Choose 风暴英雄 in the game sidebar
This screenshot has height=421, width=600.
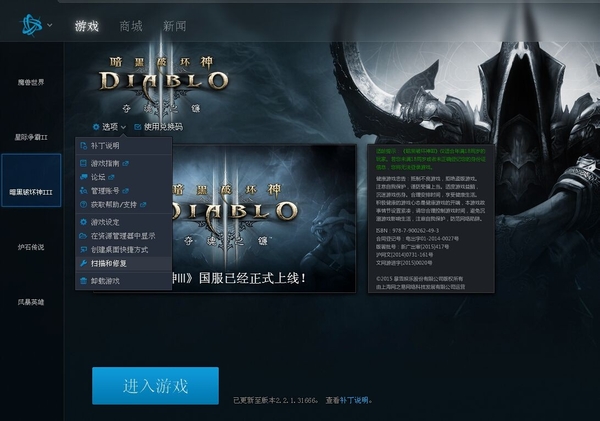(31, 302)
